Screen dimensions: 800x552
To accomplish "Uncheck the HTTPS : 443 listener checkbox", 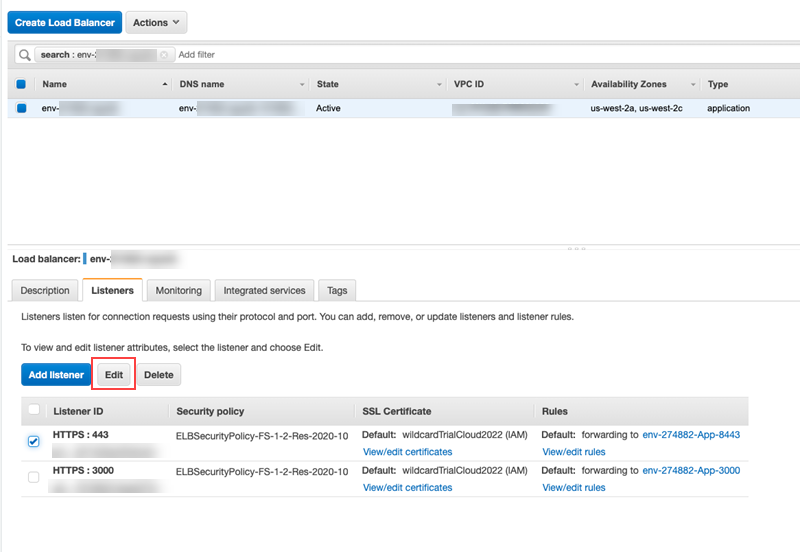I will (34, 441).
